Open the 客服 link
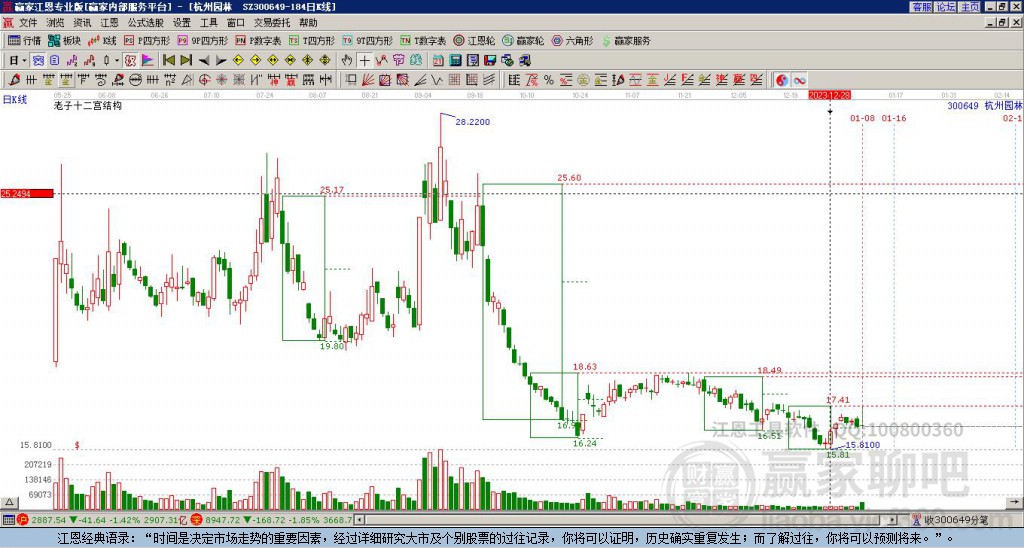The image size is (1024, 548). pyautogui.click(x=921, y=7)
